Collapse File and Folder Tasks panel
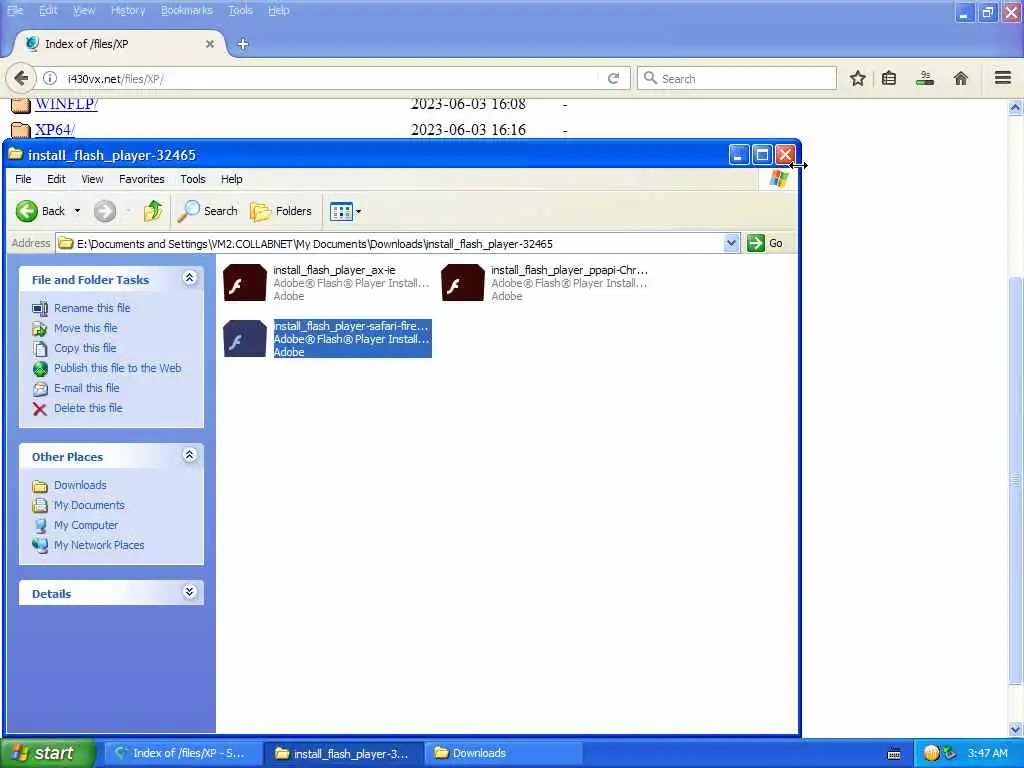1024x768 pixels. [189, 278]
